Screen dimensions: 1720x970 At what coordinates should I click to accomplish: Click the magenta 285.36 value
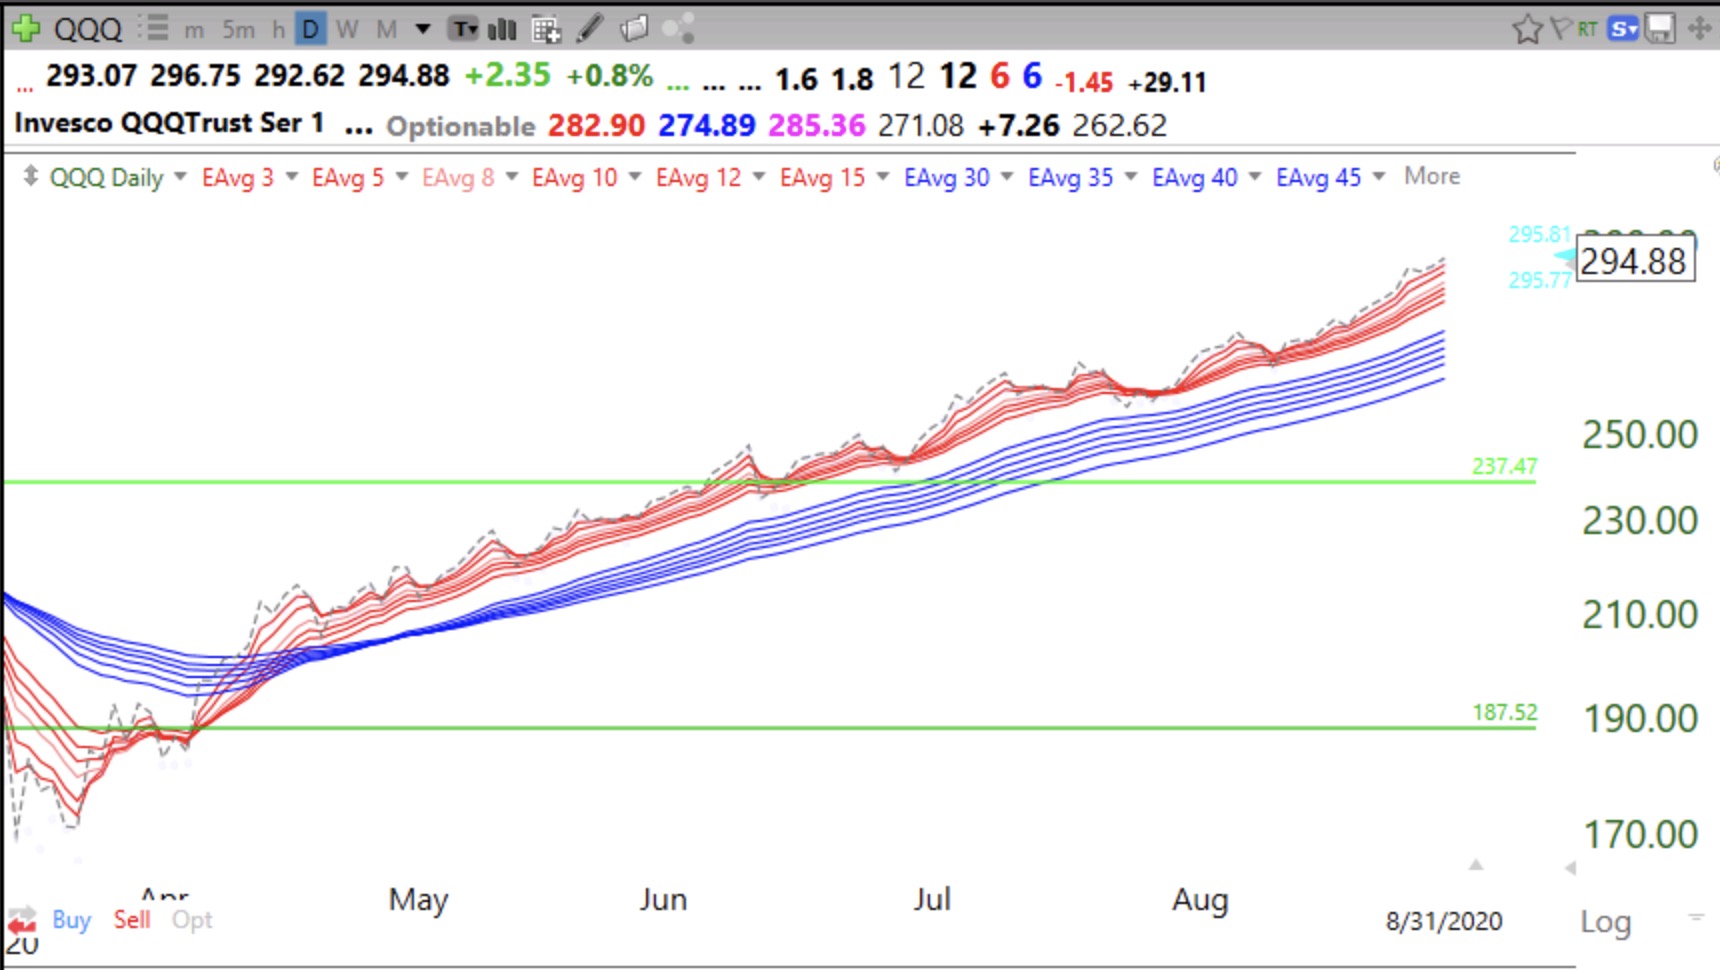816,125
